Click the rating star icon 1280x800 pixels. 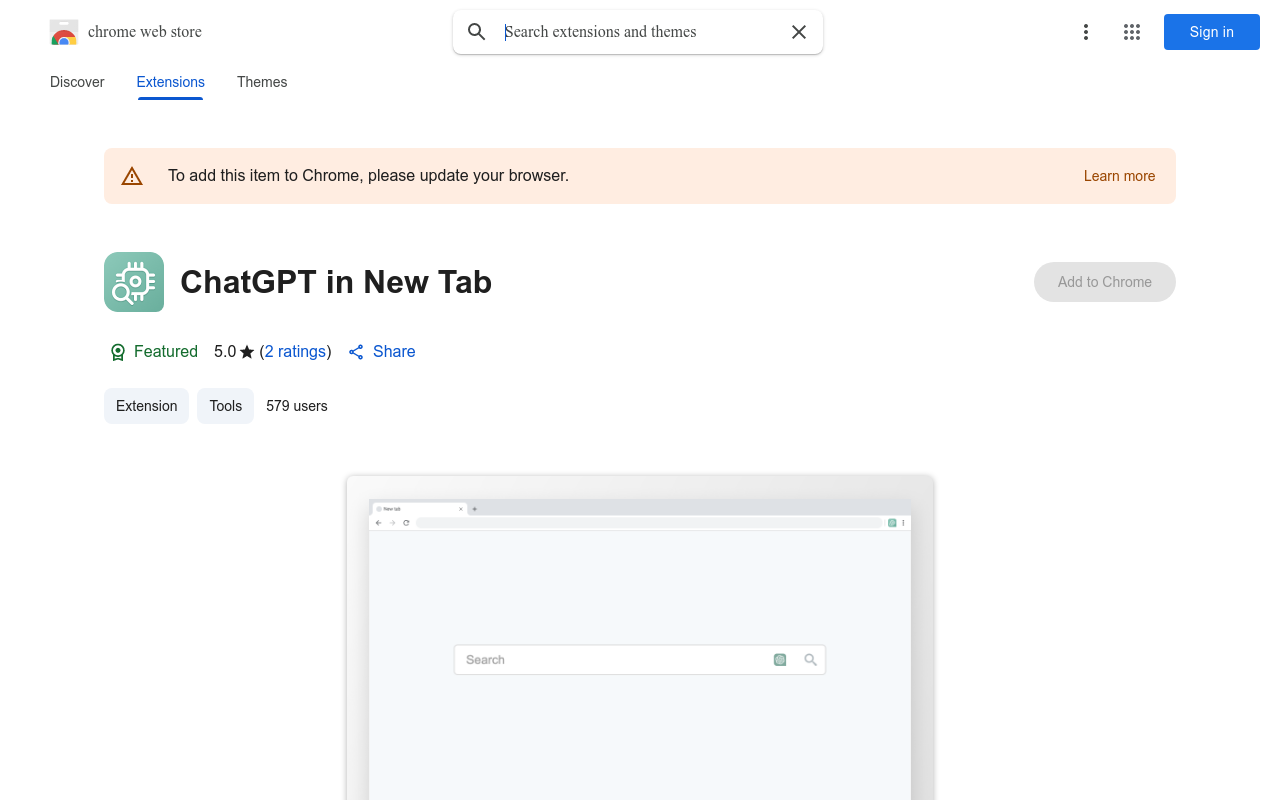pyautogui.click(x=247, y=352)
